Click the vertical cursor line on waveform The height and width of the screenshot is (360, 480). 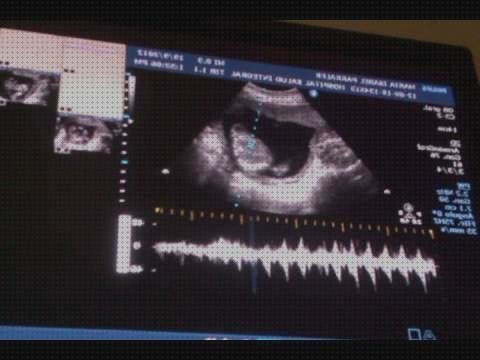click(254, 253)
